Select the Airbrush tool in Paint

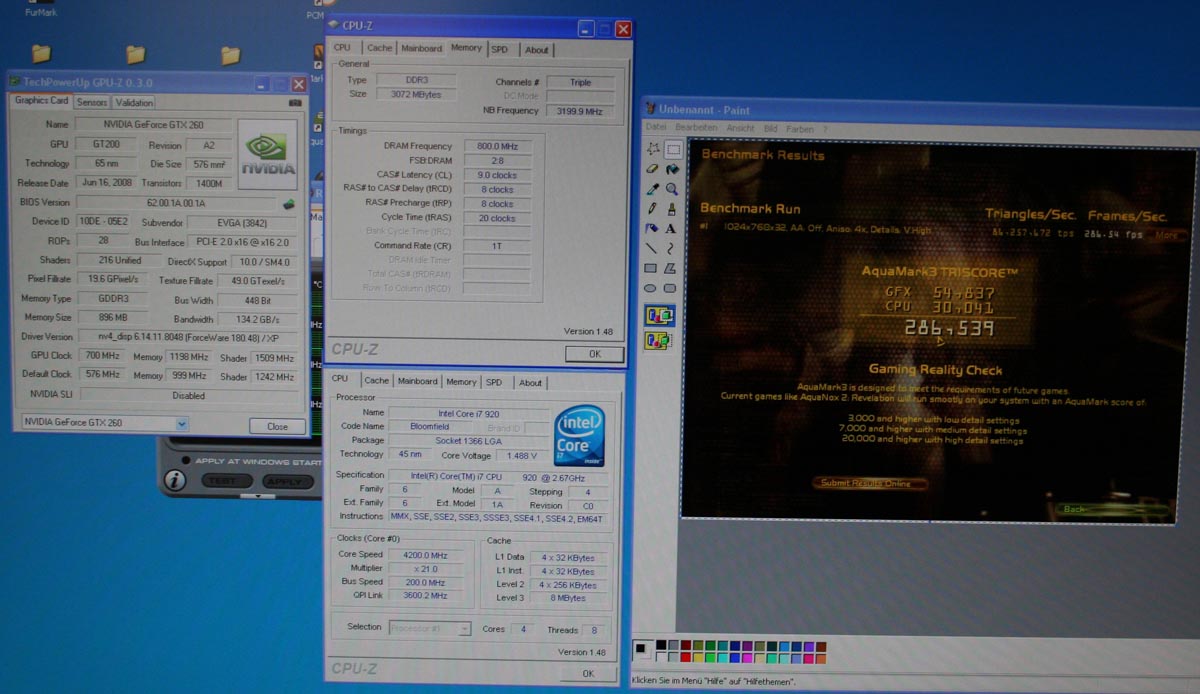pyautogui.click(x=652, y=229)
